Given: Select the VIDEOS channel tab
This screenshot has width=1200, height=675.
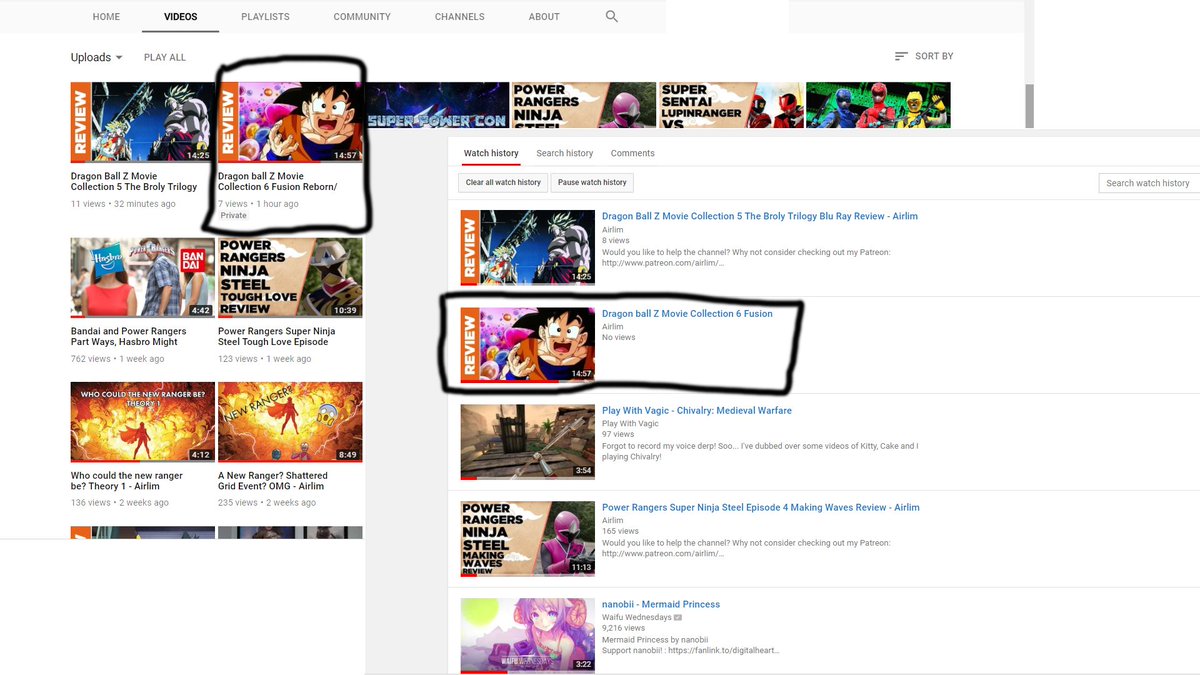Looking at the screenshot, I should point(181,17).
